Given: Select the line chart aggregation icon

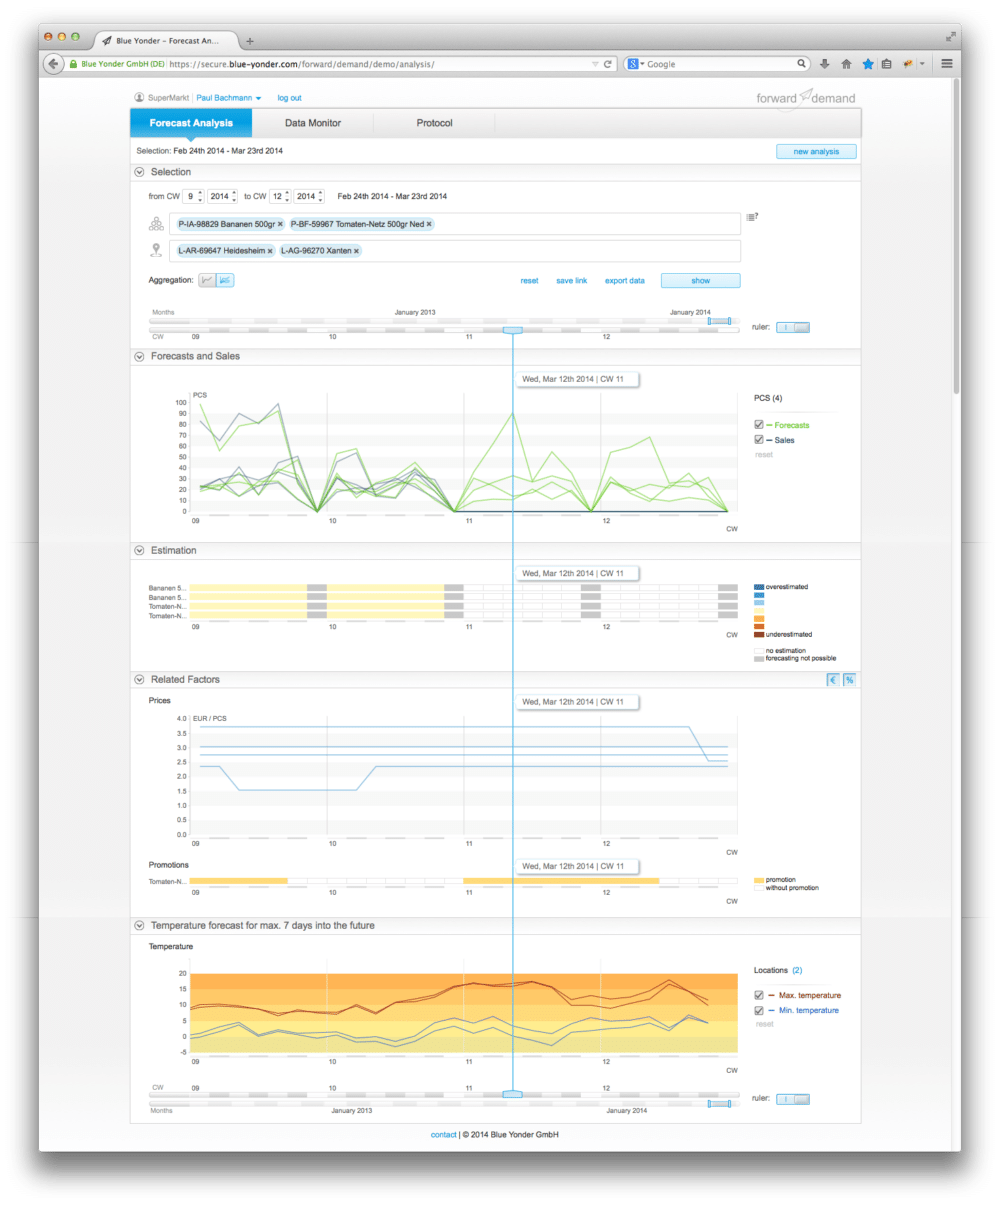Looking at the screenshot, I should (x=207, y=281).
